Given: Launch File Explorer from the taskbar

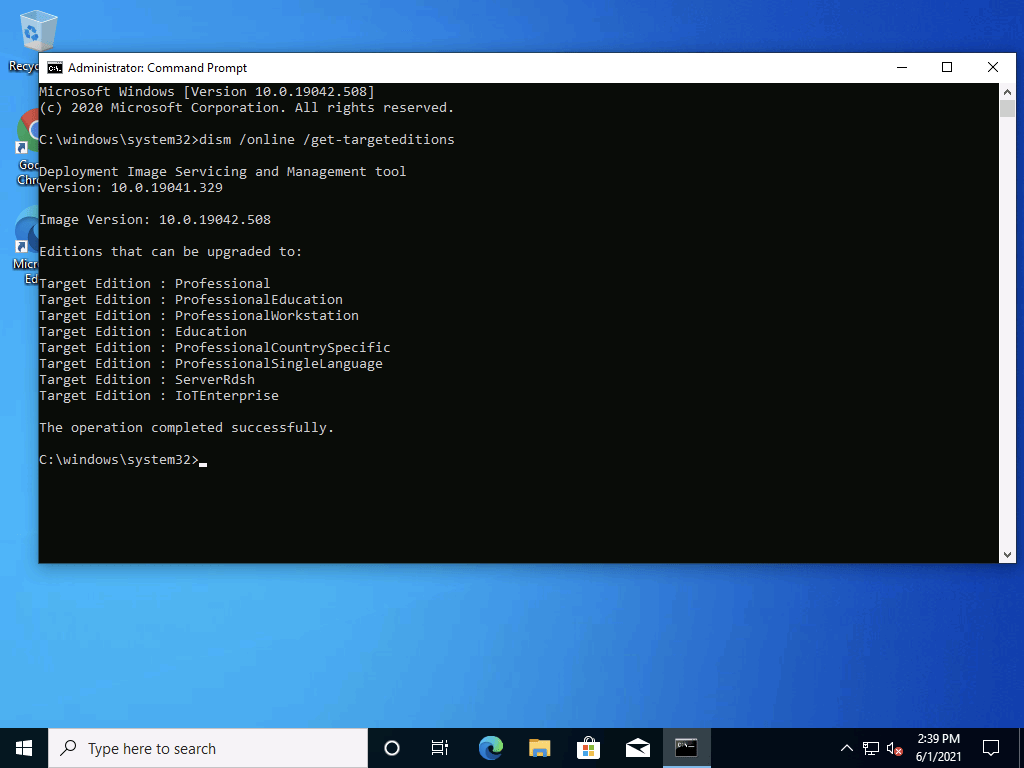Looking at the screenshot, I should [539, 747].
